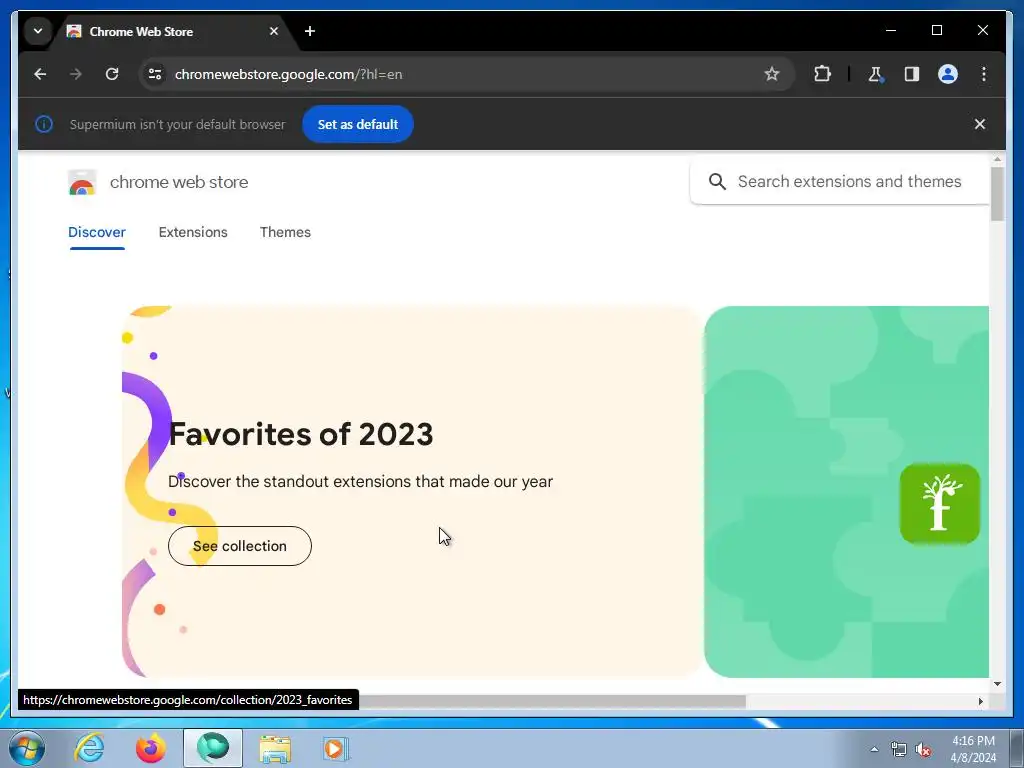This screenshot has width=1024, height=768.
Task: Reload the Chrome Web Store page
Action: click(112, 74)
